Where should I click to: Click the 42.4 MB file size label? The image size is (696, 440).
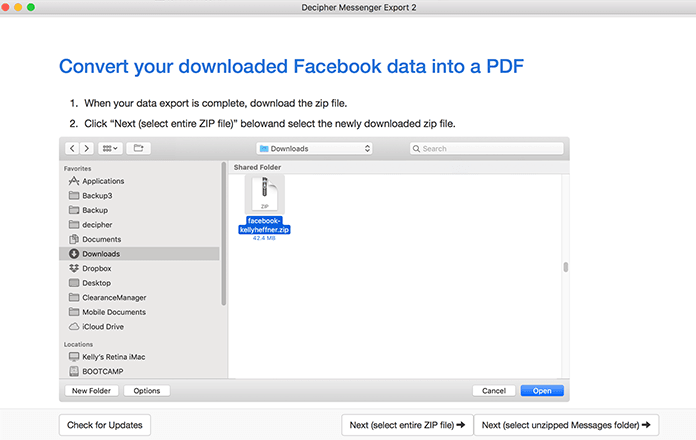click(264, 238)
